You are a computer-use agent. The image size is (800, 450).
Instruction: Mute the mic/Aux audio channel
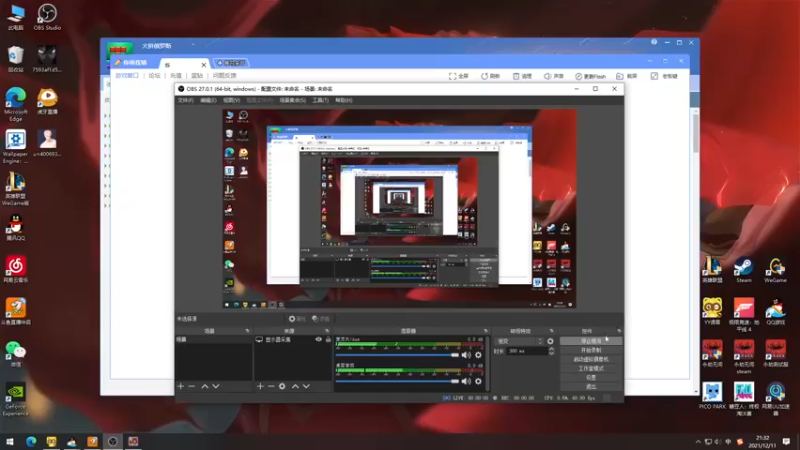point(466,355)
